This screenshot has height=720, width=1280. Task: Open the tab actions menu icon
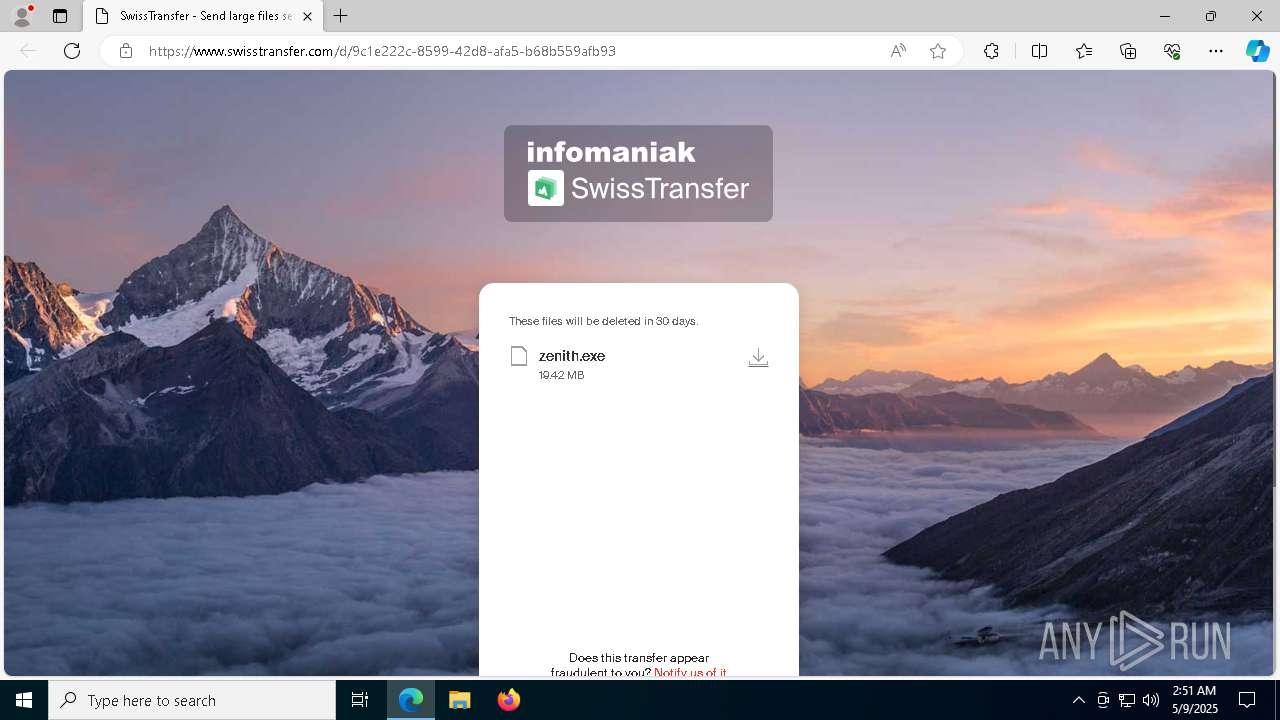pyautogui.click(x=60, y=16)
